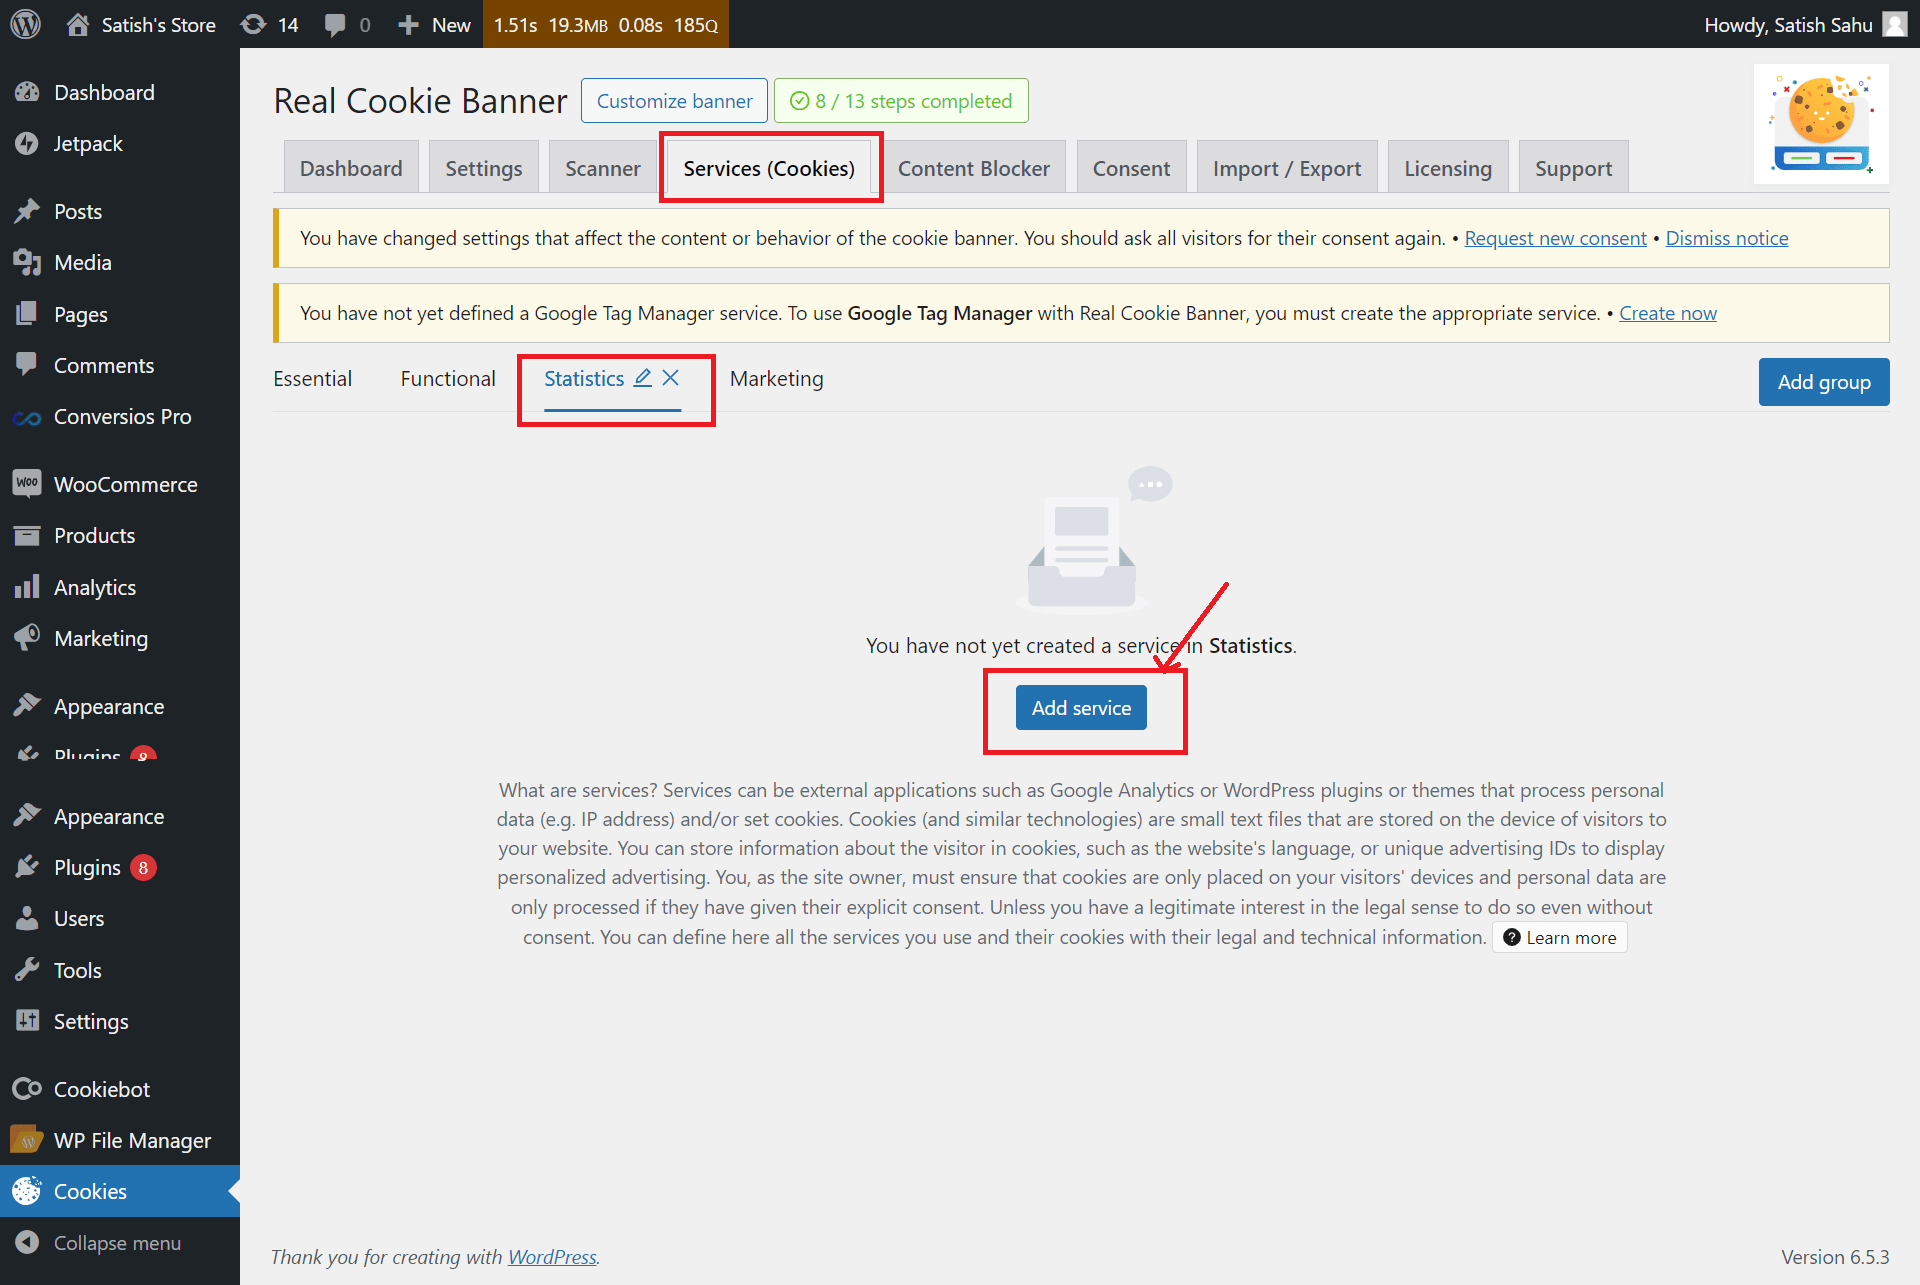Click the Create now link for Google Tag Manager
This screenshot has width=1920, height=1285.
pos(1667,313)
